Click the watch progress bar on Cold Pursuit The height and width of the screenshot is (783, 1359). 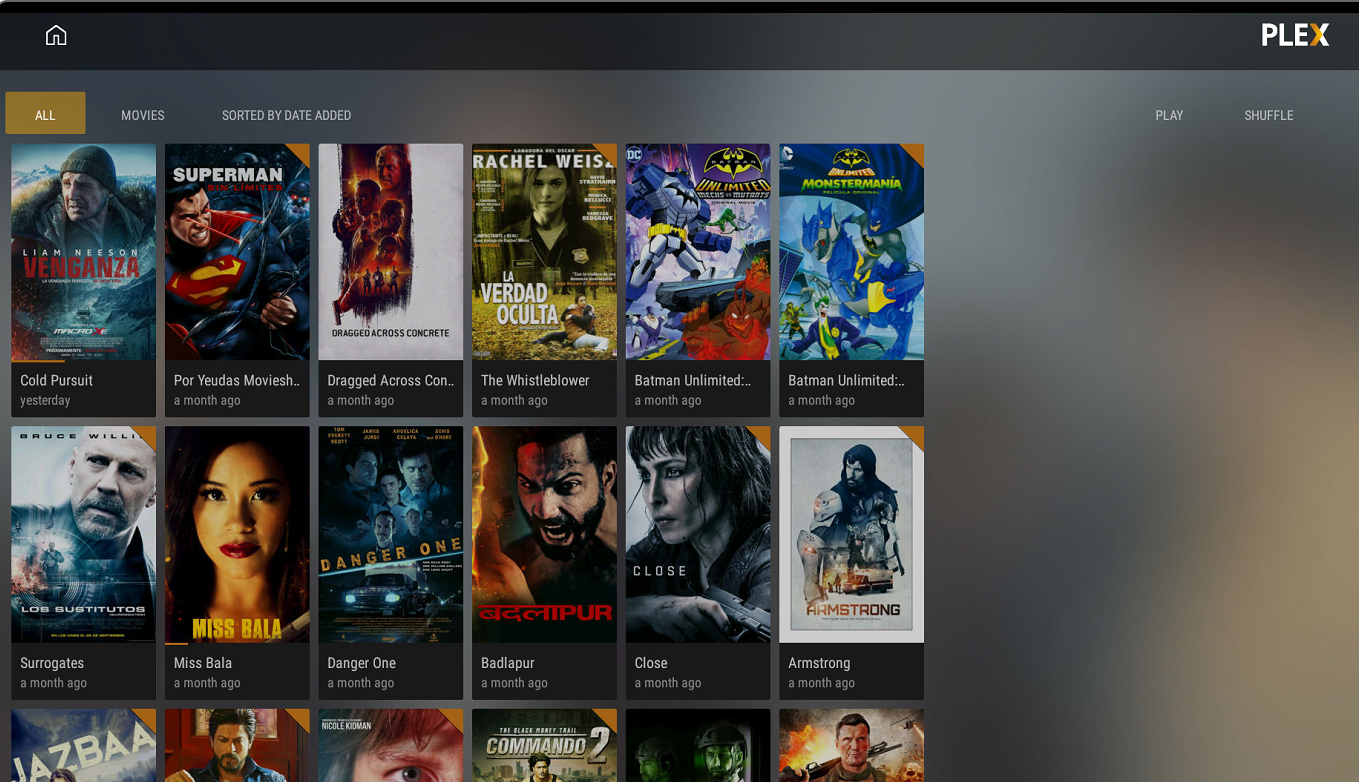click(38, 359)
